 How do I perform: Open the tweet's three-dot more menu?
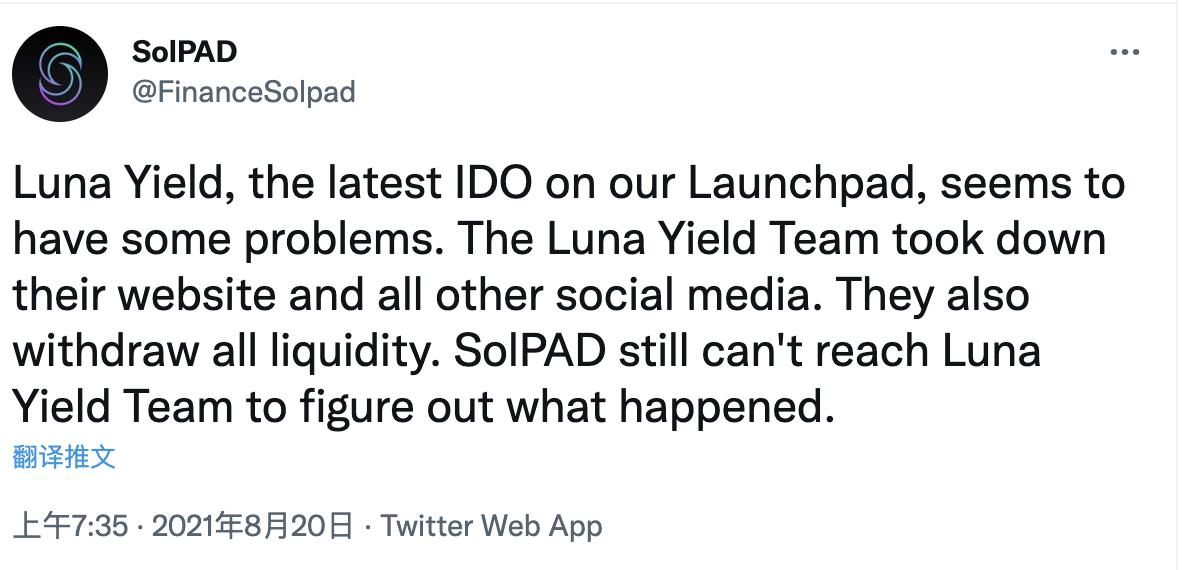[x=1125, y=53]
